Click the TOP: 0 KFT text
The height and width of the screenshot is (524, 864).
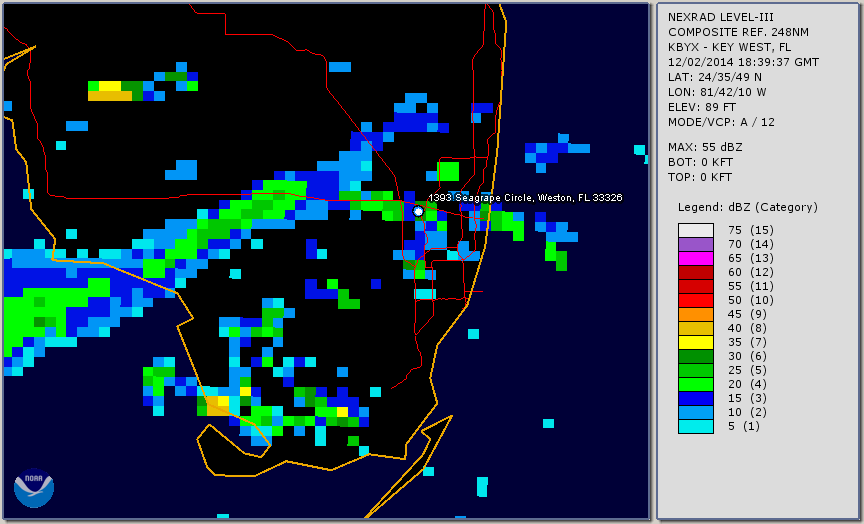click(700, 177)
